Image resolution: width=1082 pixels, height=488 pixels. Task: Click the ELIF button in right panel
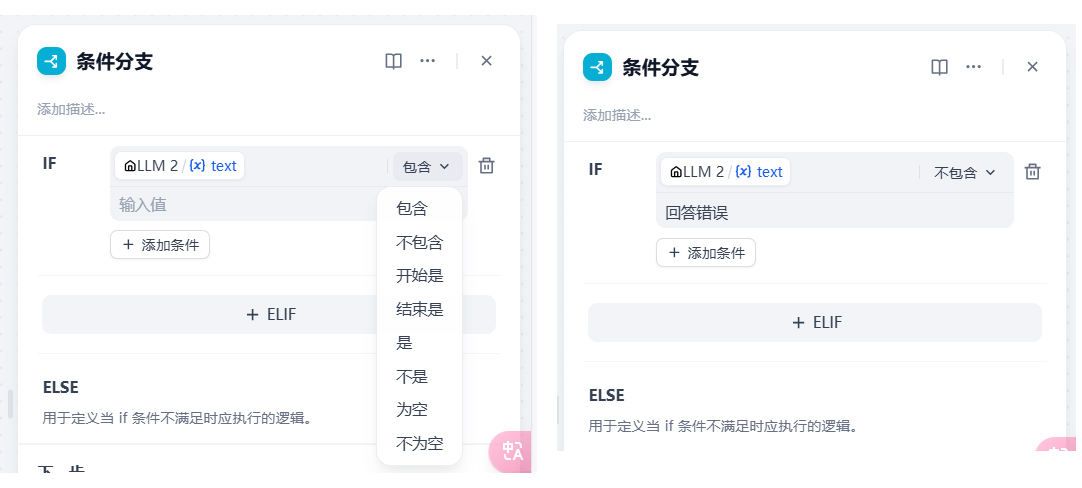815,322
